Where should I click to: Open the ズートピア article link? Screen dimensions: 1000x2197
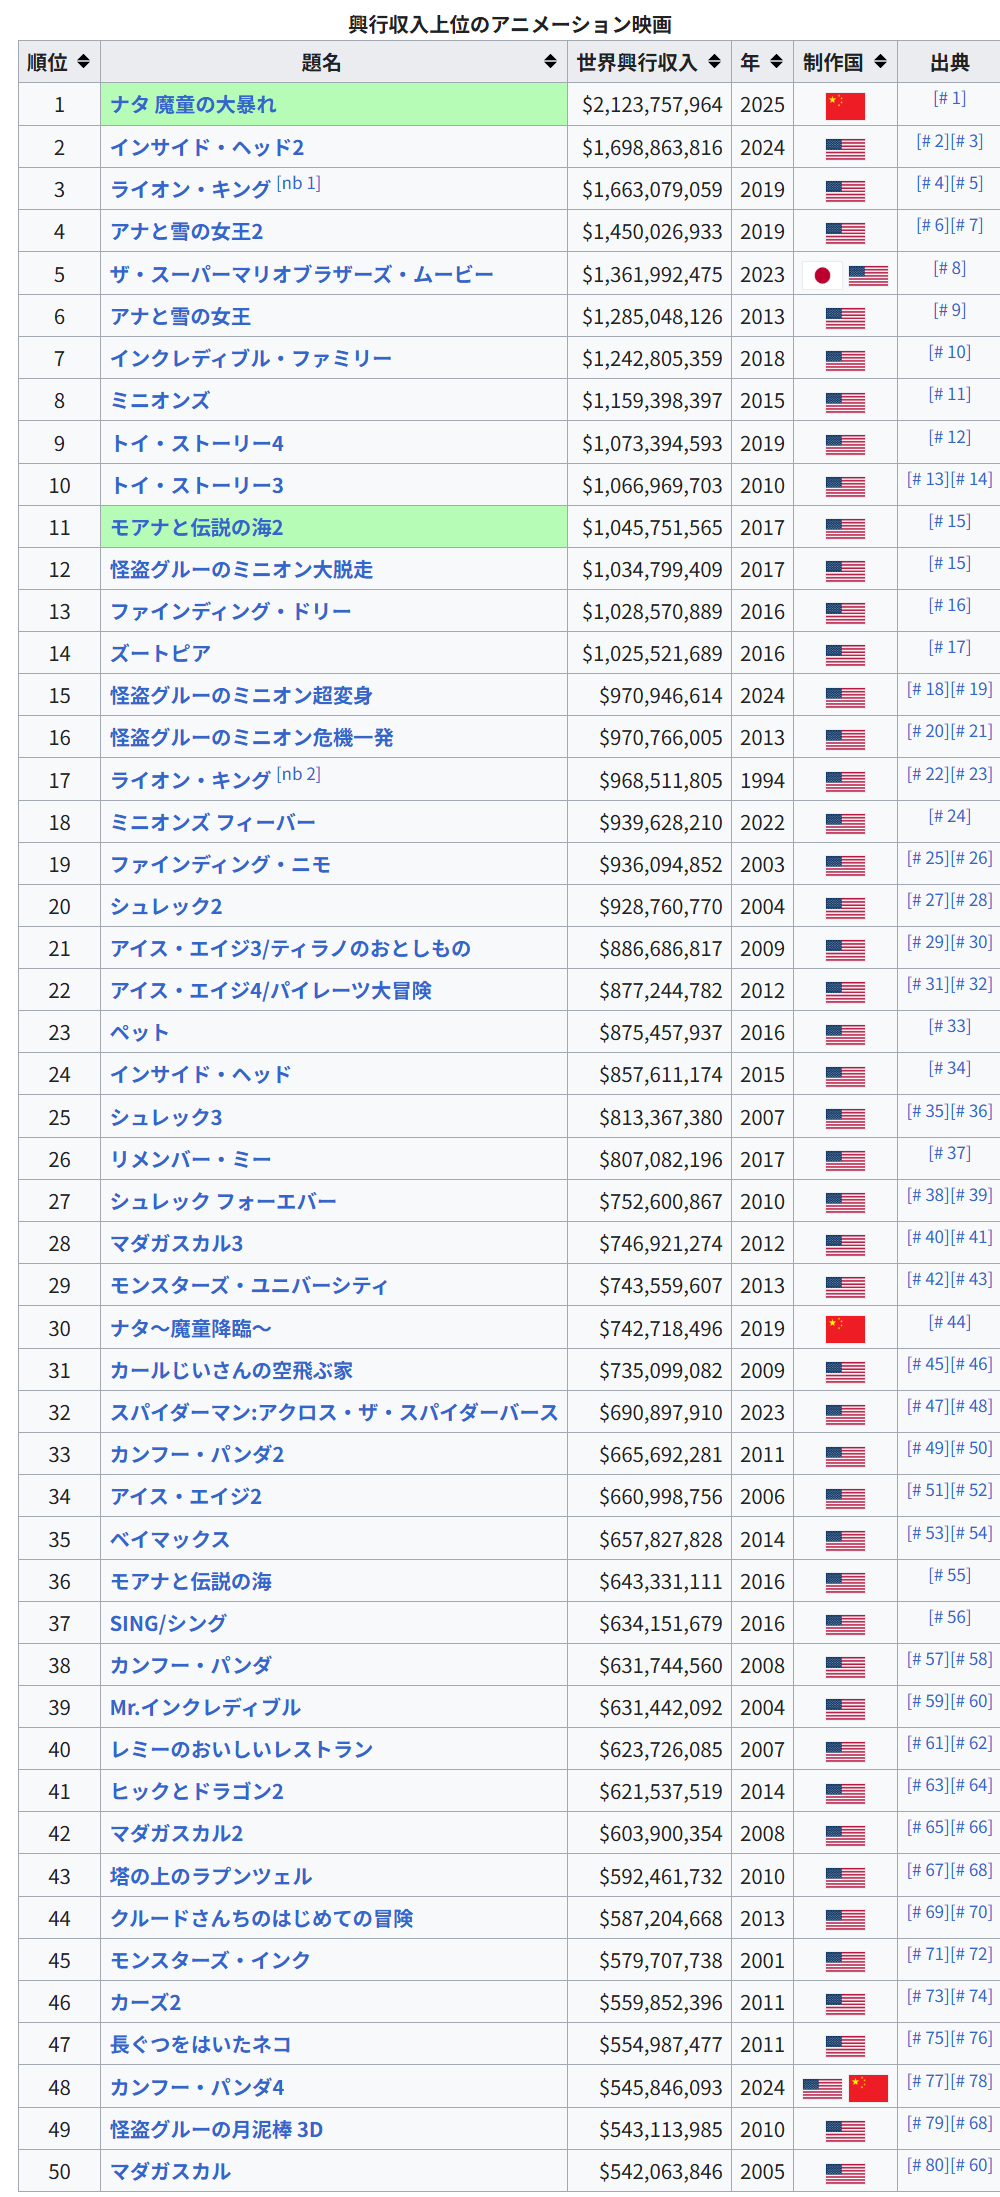pyautogui.click(x=160, y=654)
